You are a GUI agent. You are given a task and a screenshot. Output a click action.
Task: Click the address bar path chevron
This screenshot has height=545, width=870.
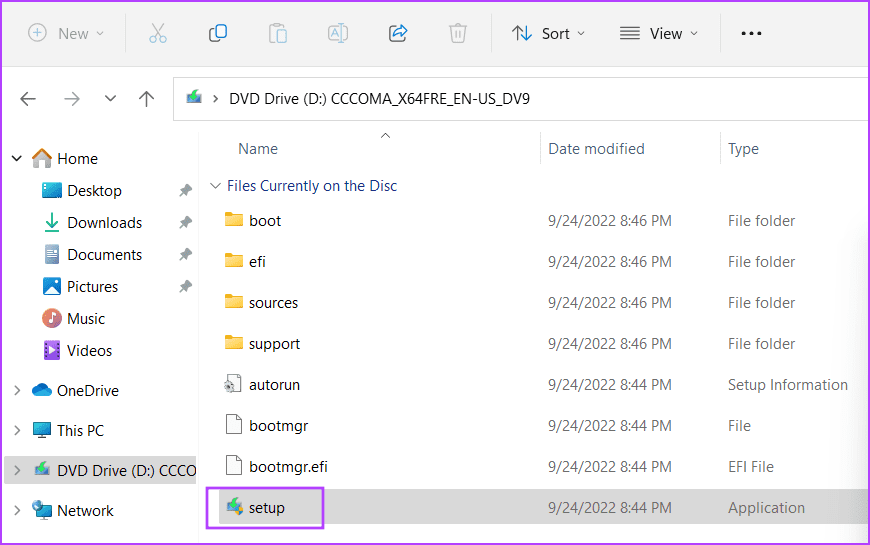tap(215, 99)
